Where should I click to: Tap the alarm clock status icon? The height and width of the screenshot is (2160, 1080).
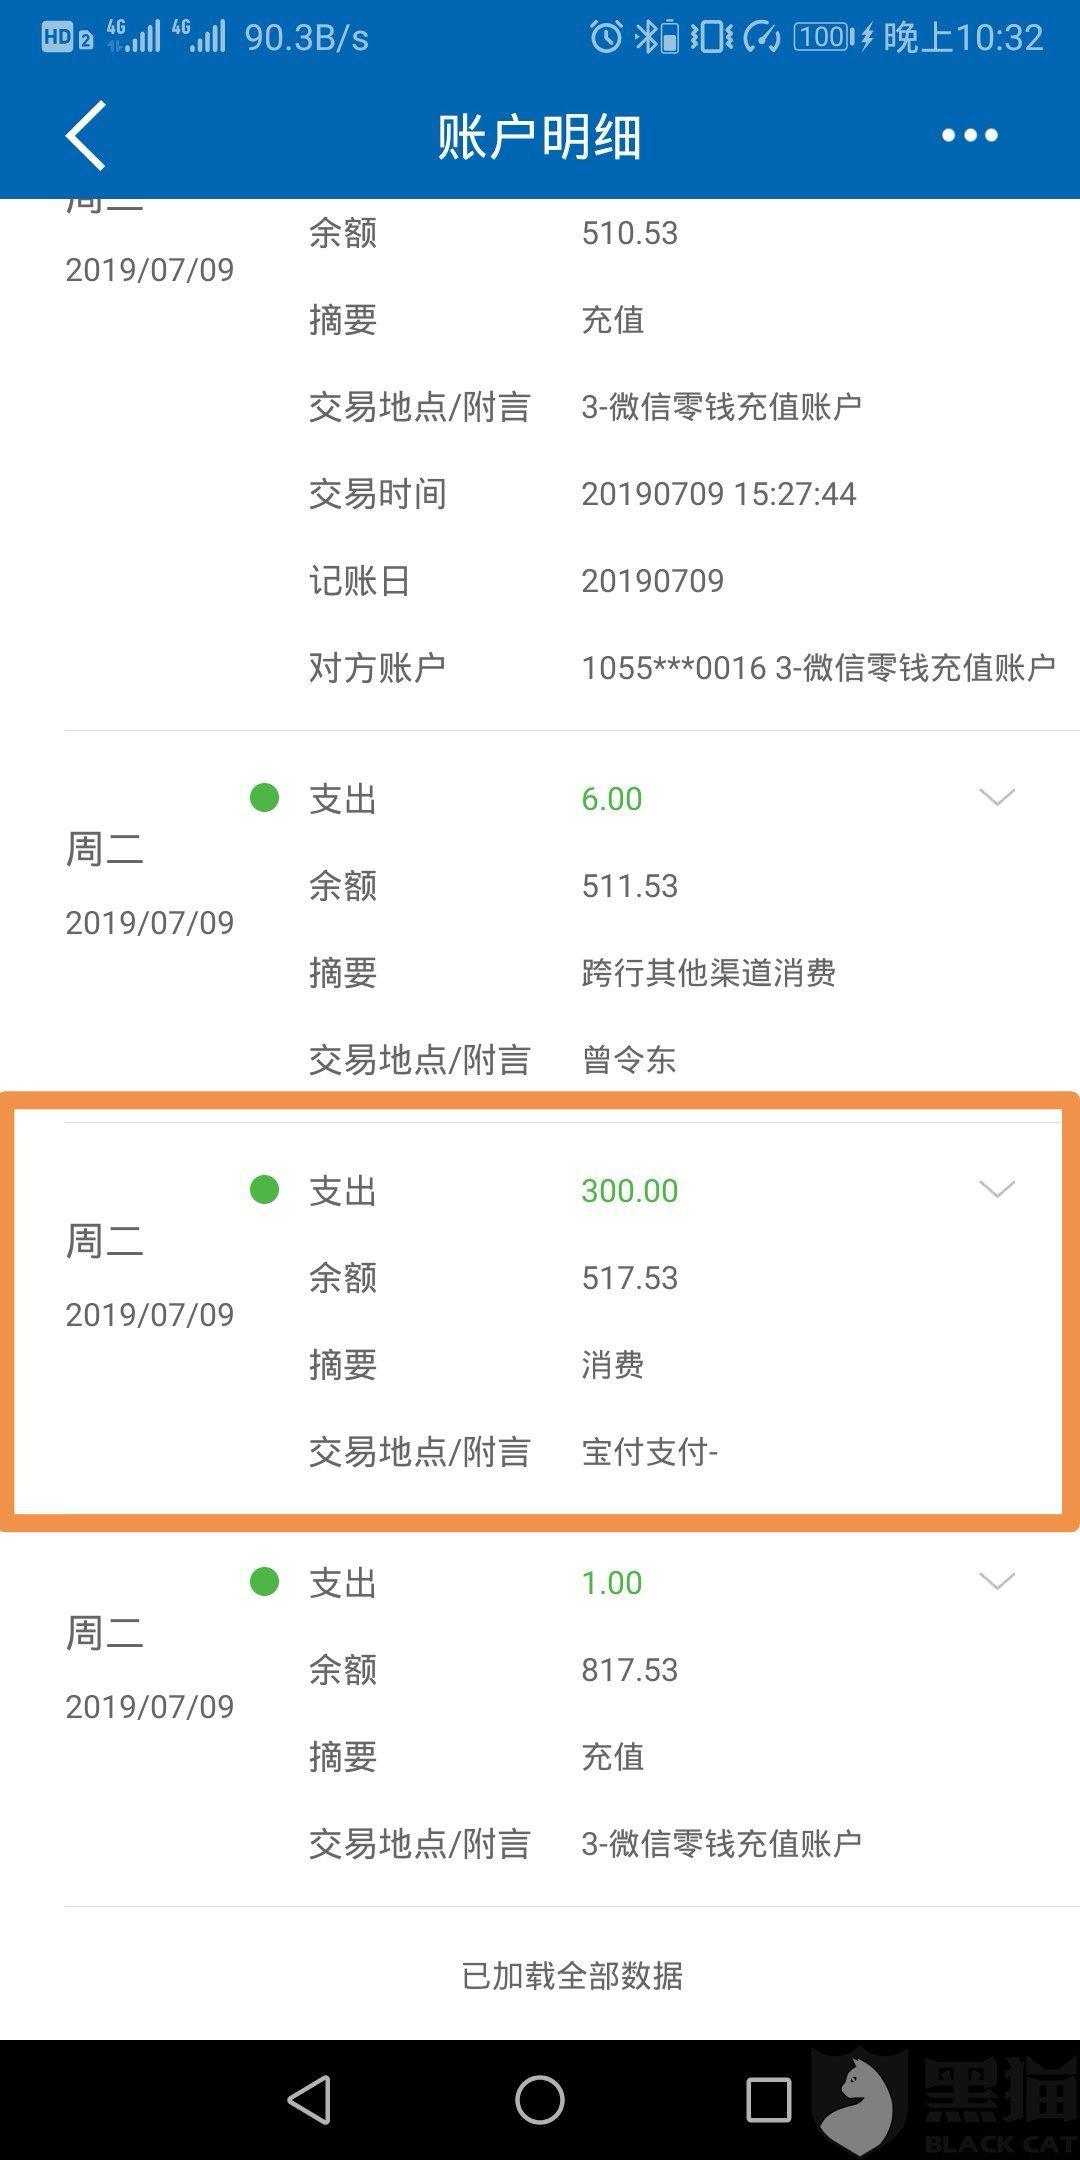(605, 38)
